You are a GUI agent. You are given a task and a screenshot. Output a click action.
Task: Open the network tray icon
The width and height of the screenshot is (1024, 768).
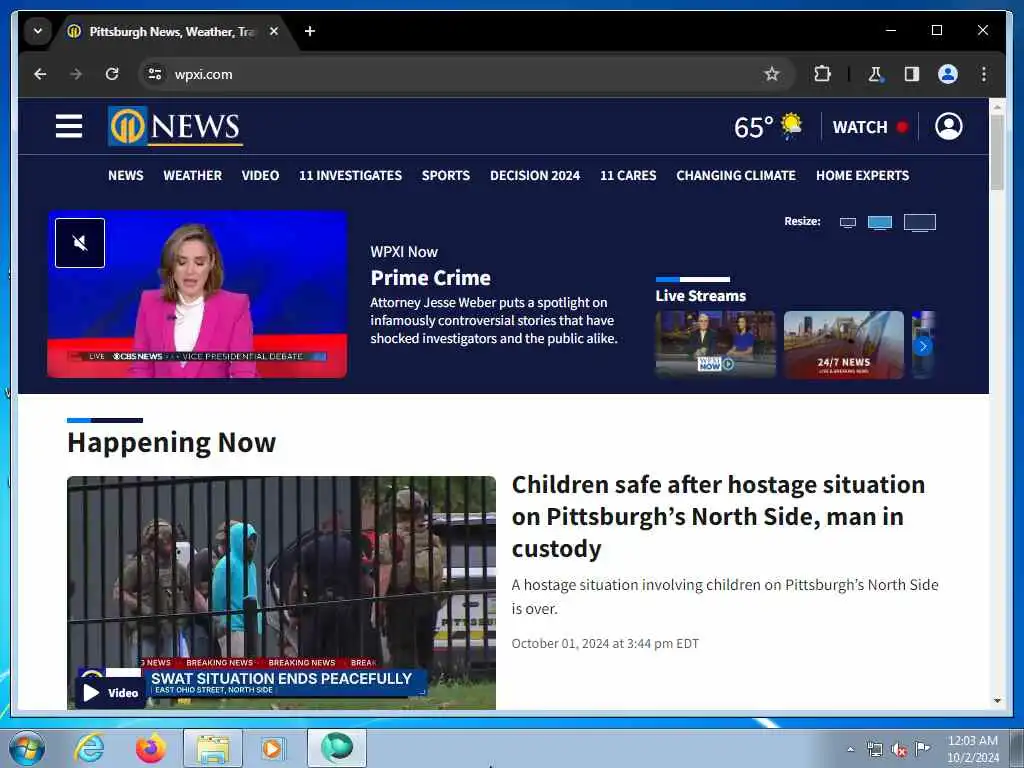pos(874,749)
